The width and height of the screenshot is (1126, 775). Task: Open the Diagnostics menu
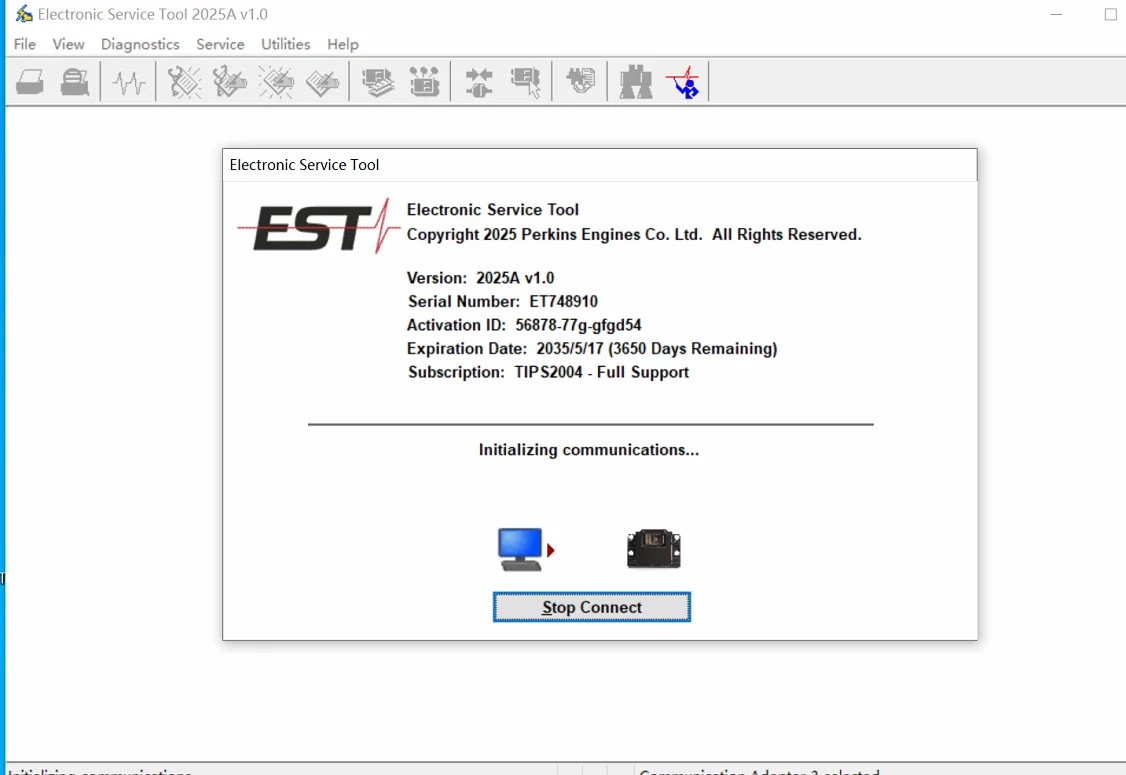click(140, 44)
